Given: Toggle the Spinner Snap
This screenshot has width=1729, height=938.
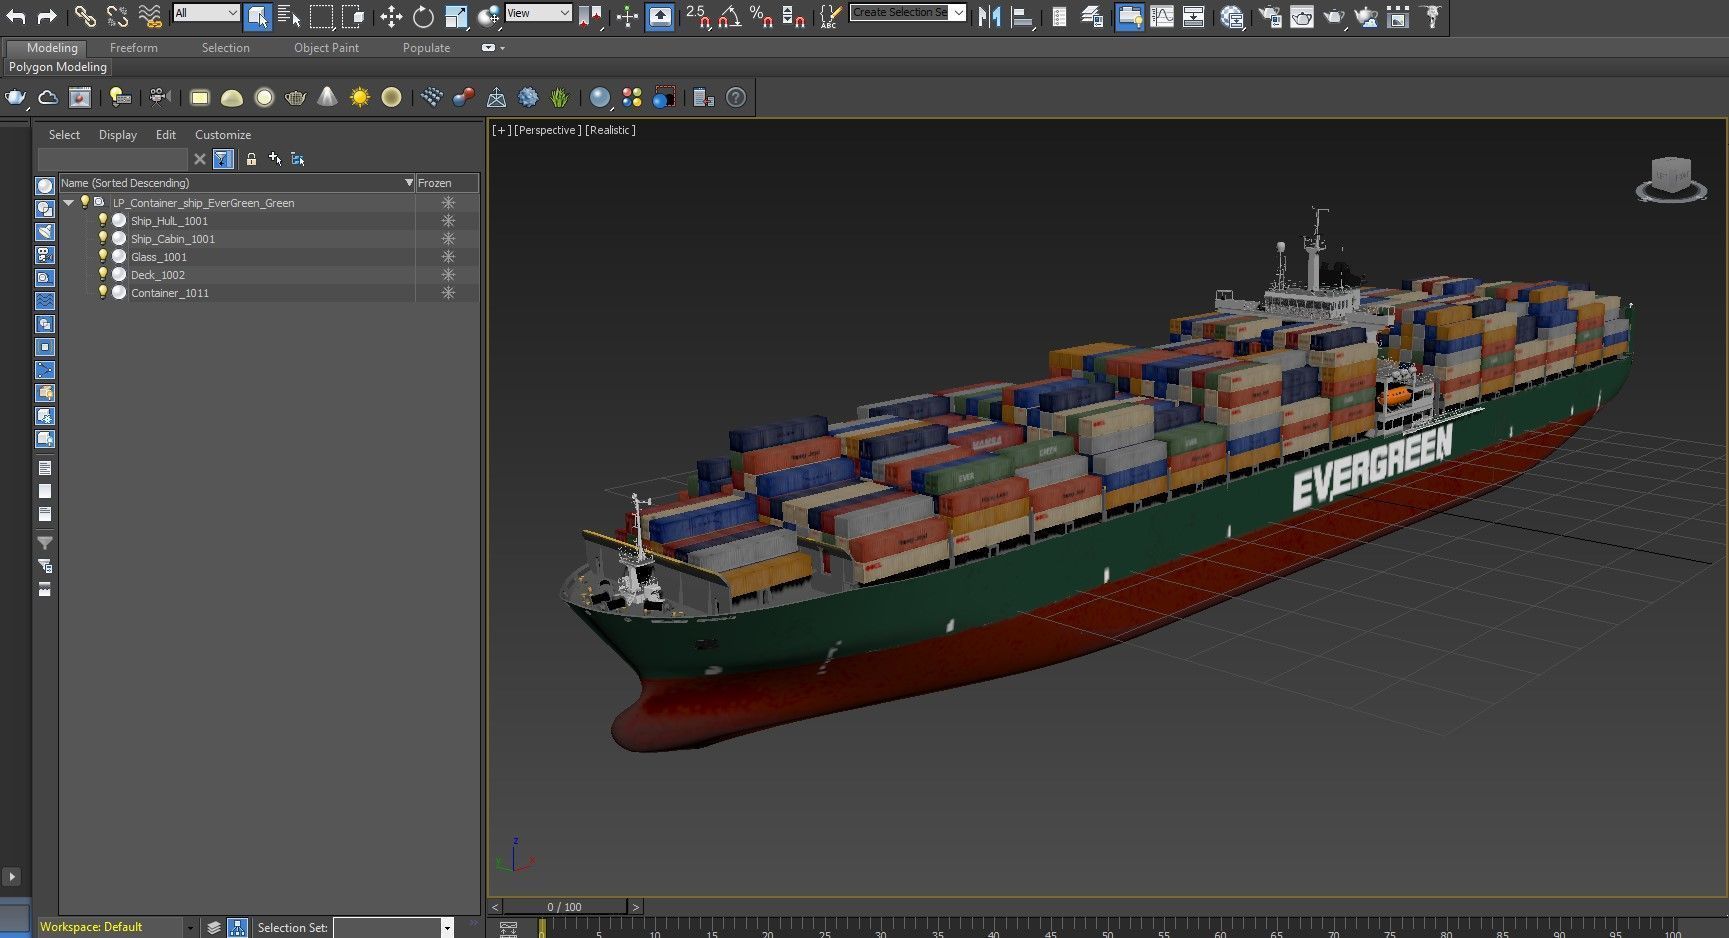Looking at the screenshot, I should click(794, 16).
